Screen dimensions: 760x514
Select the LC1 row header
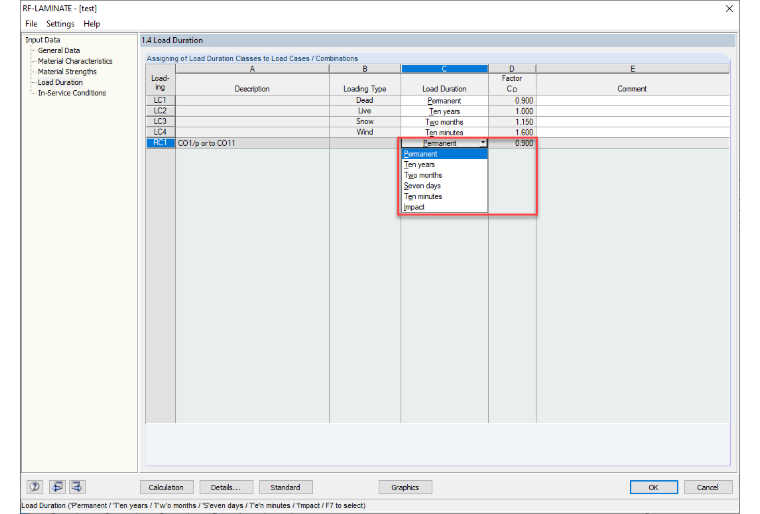tap(160, 100)
